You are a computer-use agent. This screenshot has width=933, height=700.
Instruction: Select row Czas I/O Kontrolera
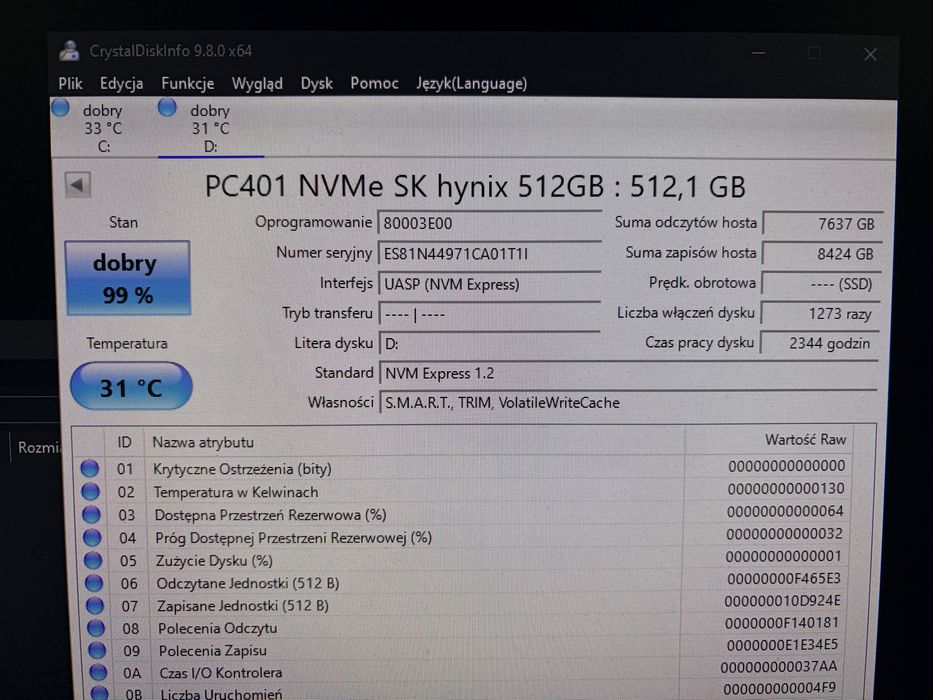(464, 671)
